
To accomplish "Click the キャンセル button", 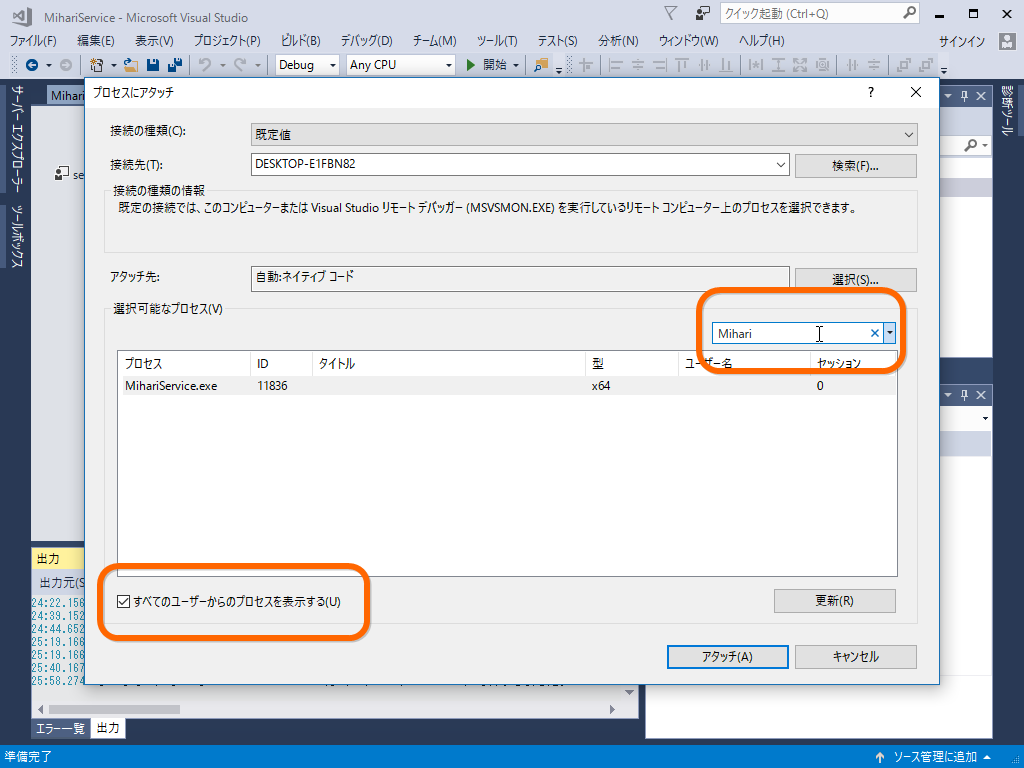I will pyautogui.click(x=856, y=657).
